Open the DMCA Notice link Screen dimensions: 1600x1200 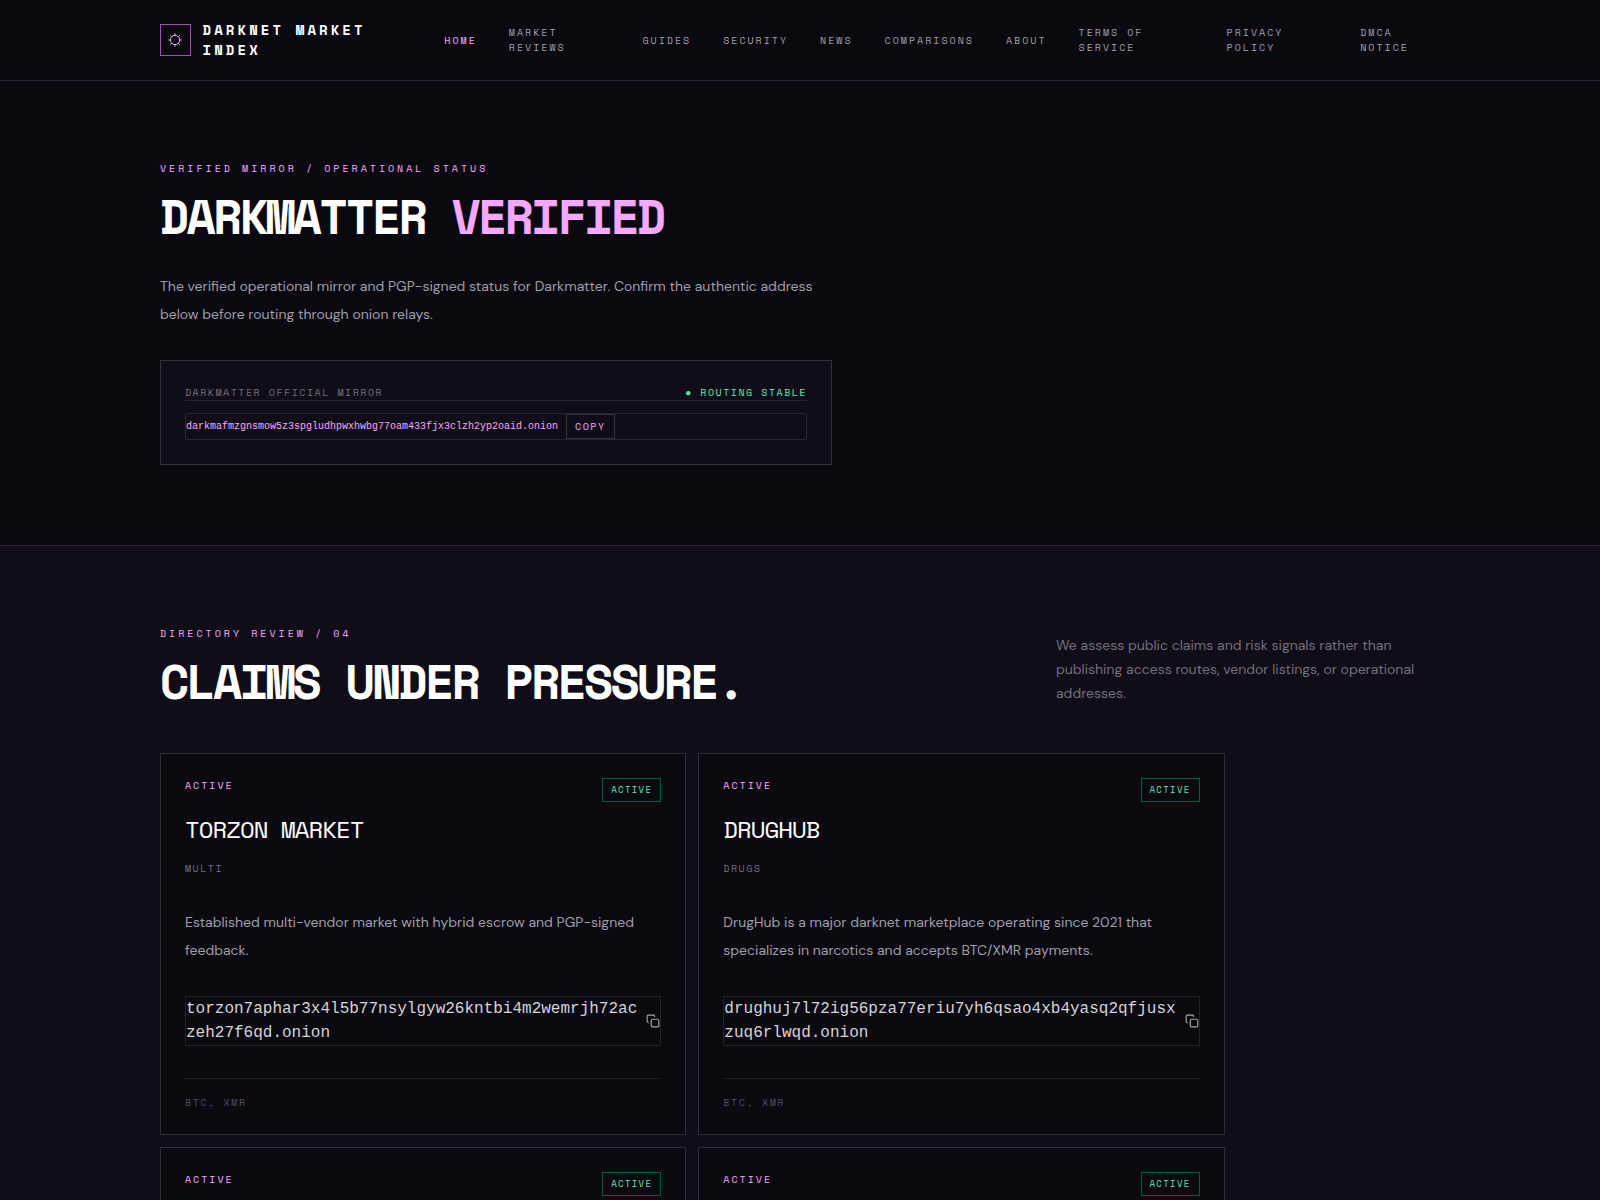[x=1383, y=40]
